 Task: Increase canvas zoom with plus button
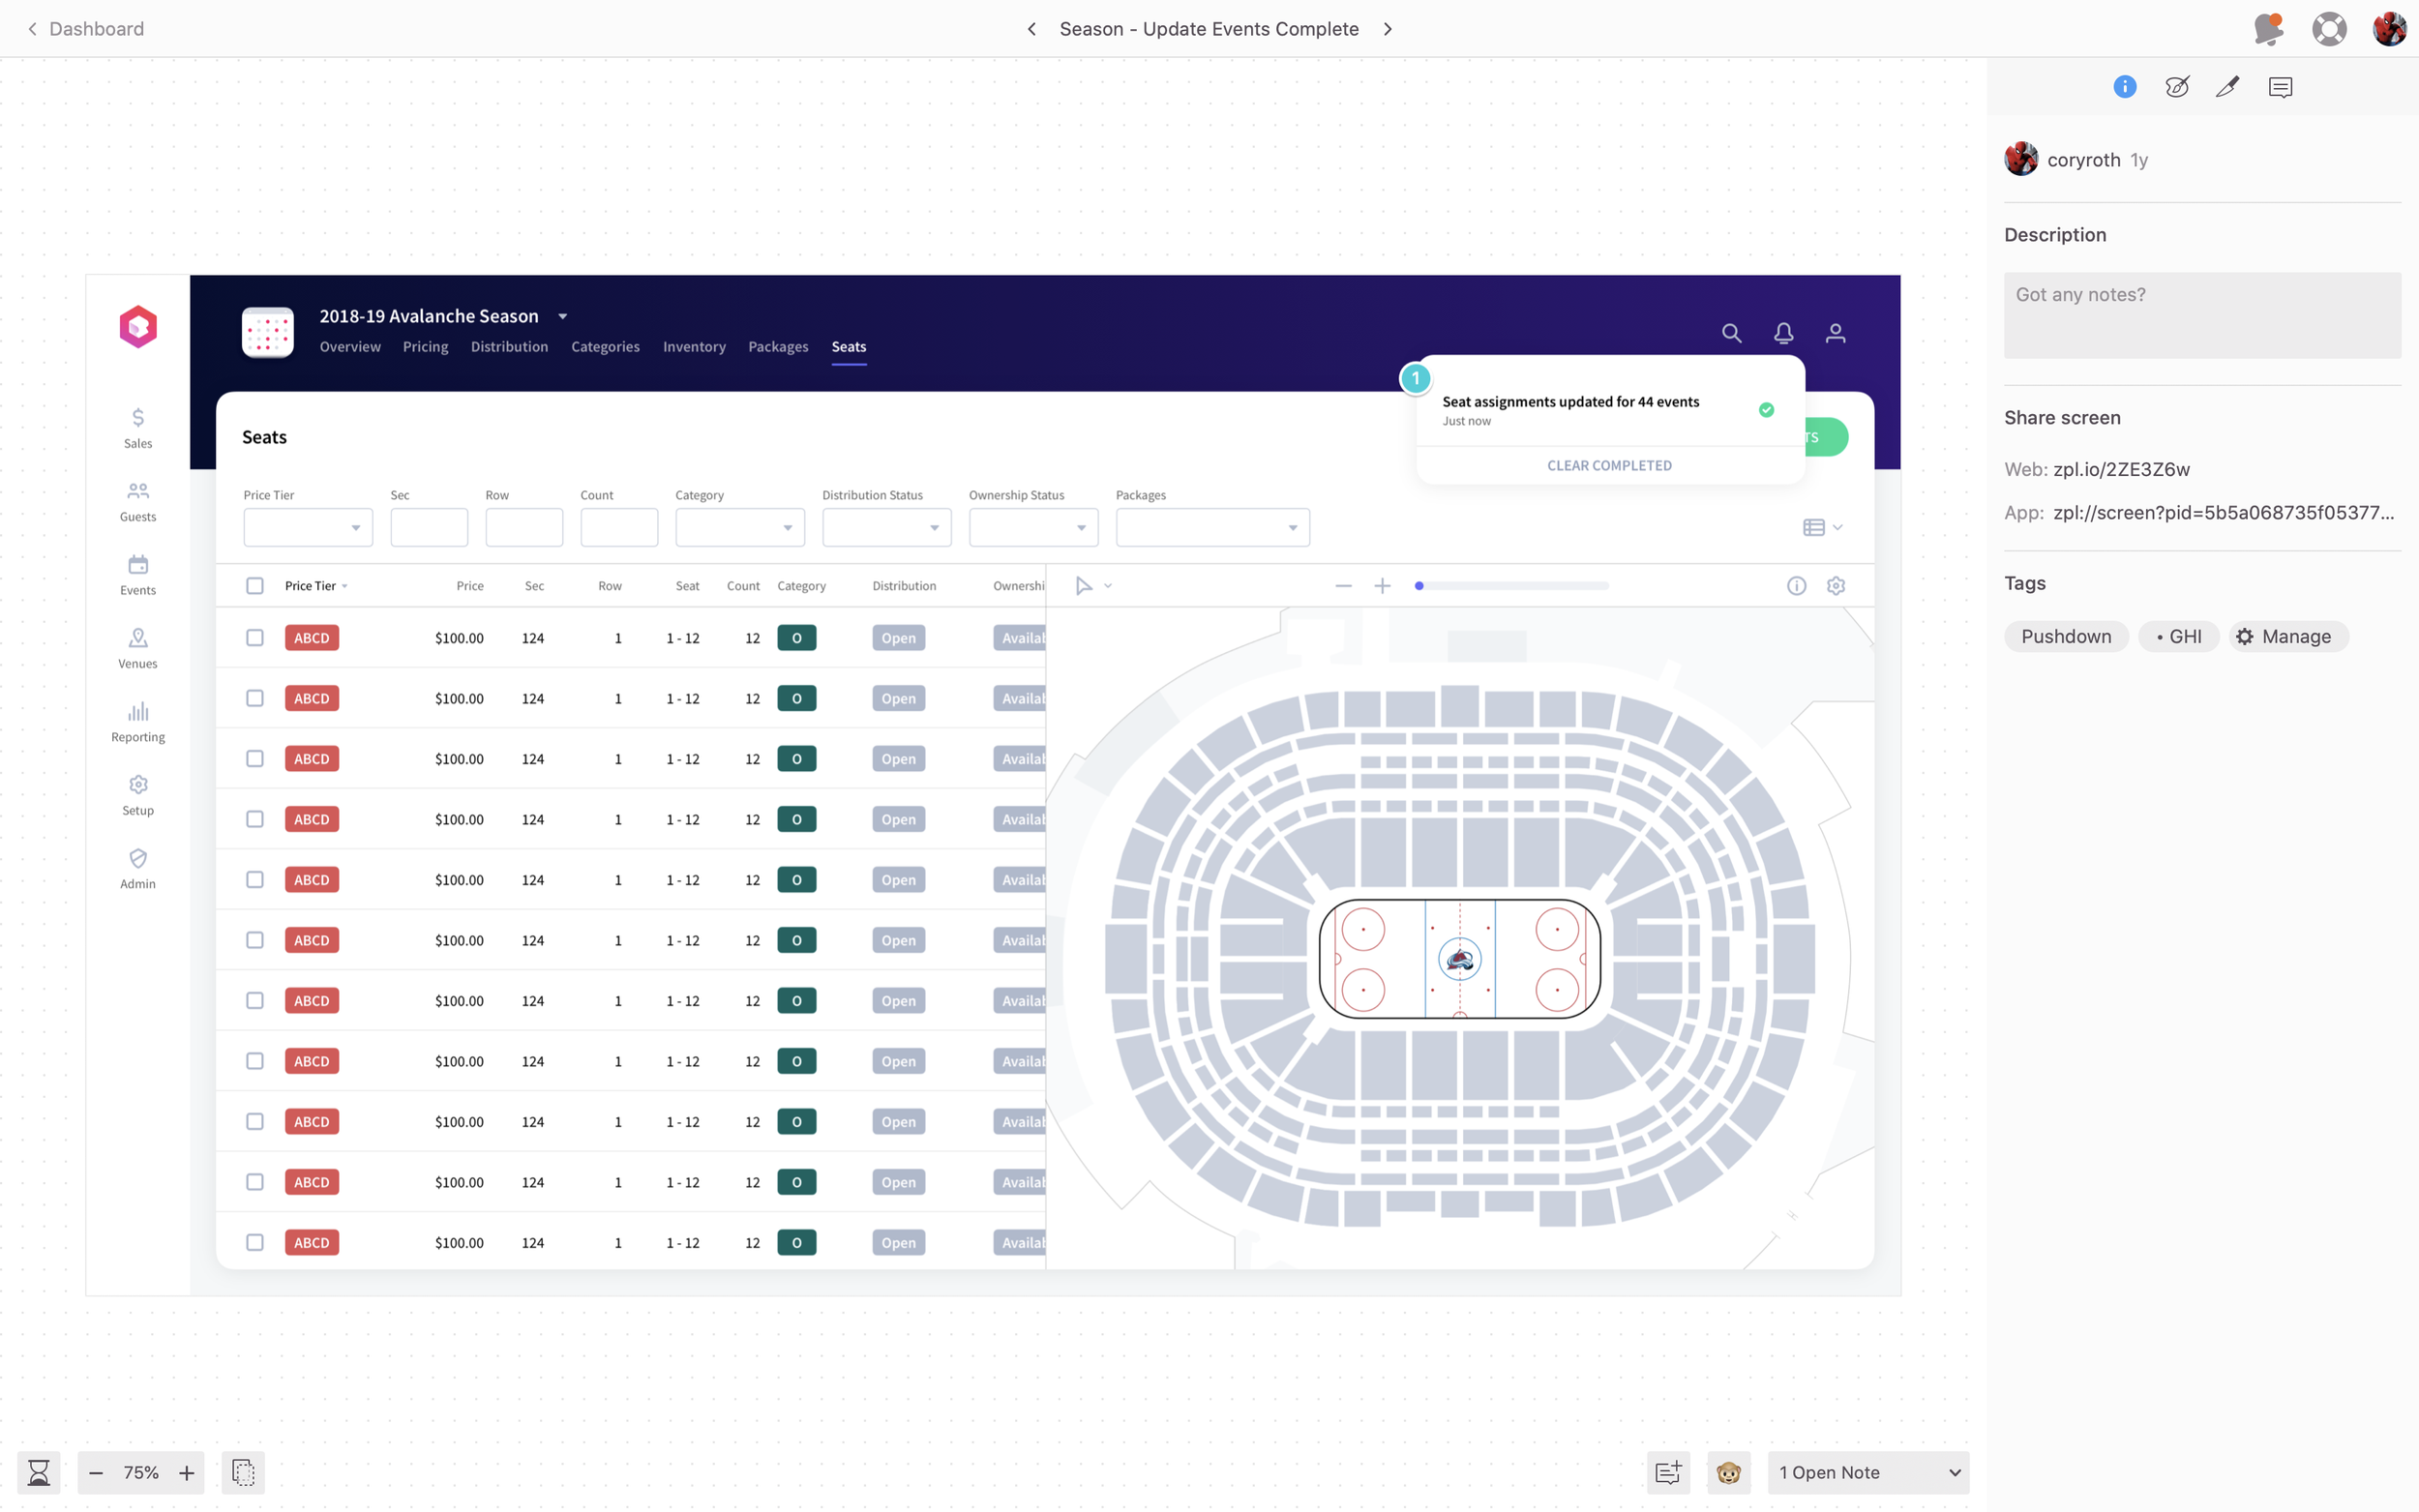point(187,1472)
